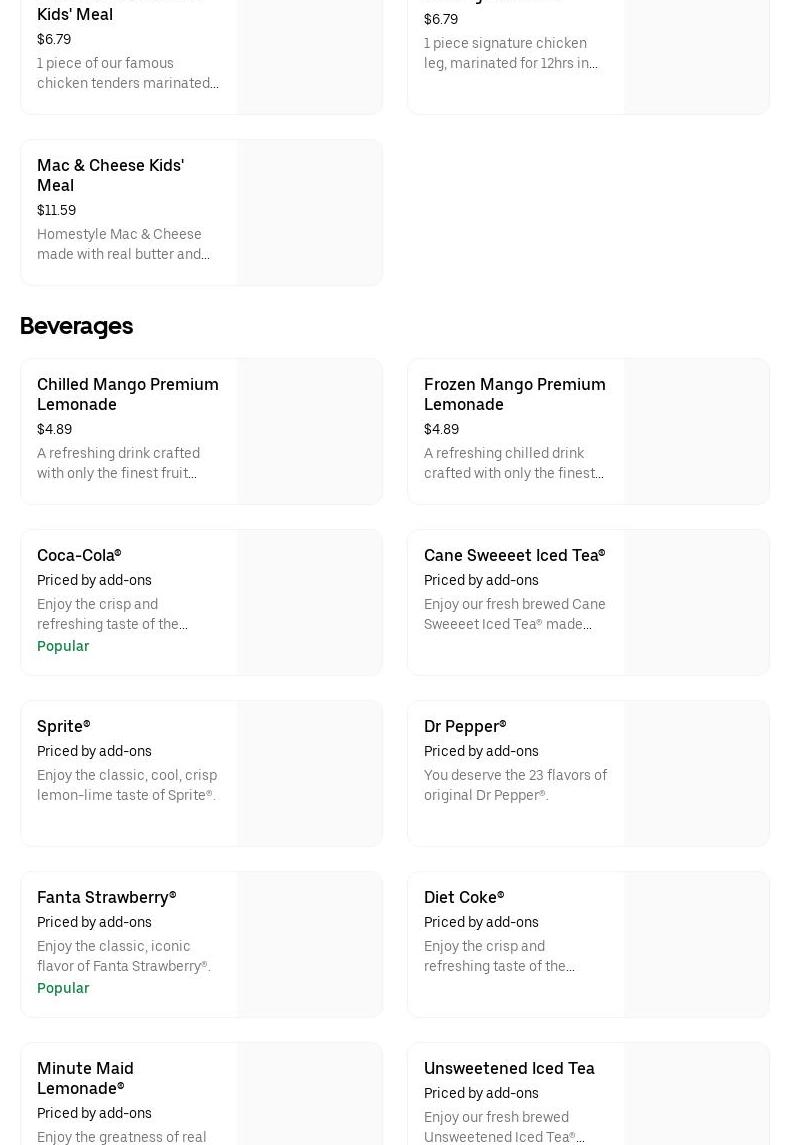Click the Beverages section heading

pyautogui.click(x=76, y=326)
